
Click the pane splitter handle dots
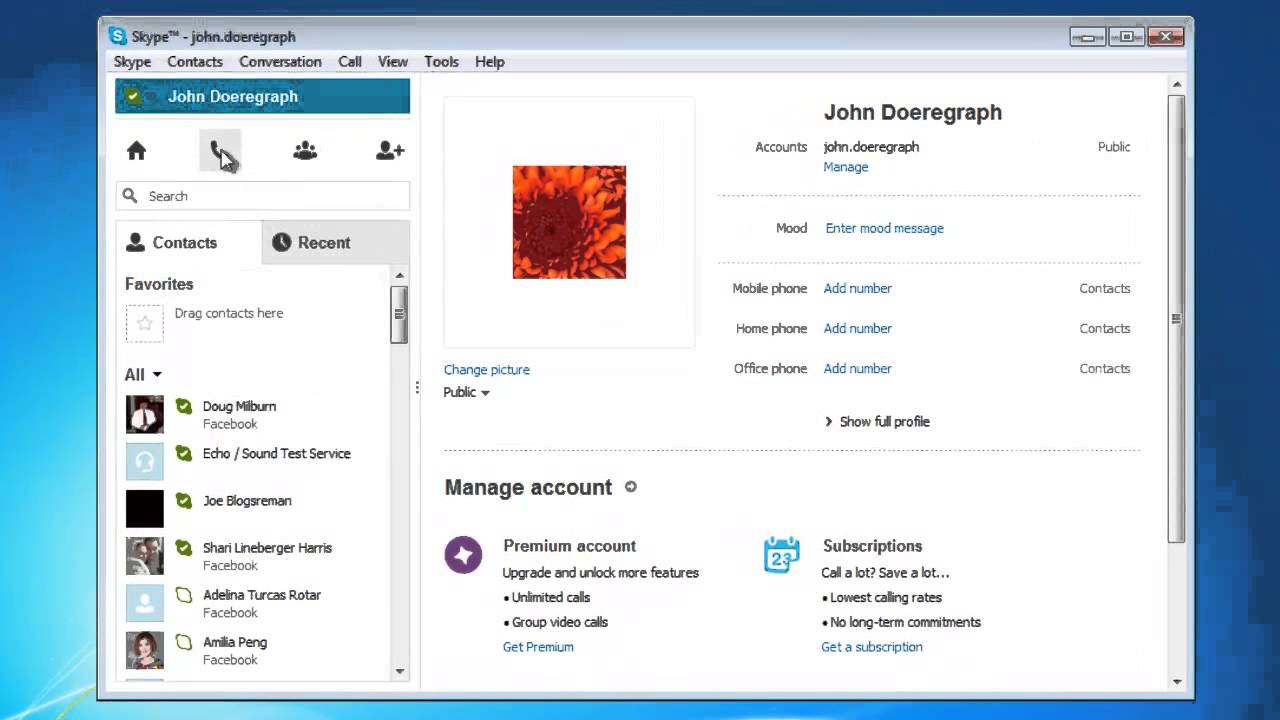tap(417, 388)
